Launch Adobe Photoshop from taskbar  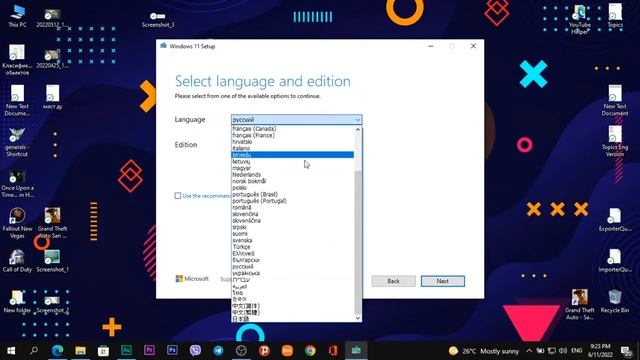172,350
